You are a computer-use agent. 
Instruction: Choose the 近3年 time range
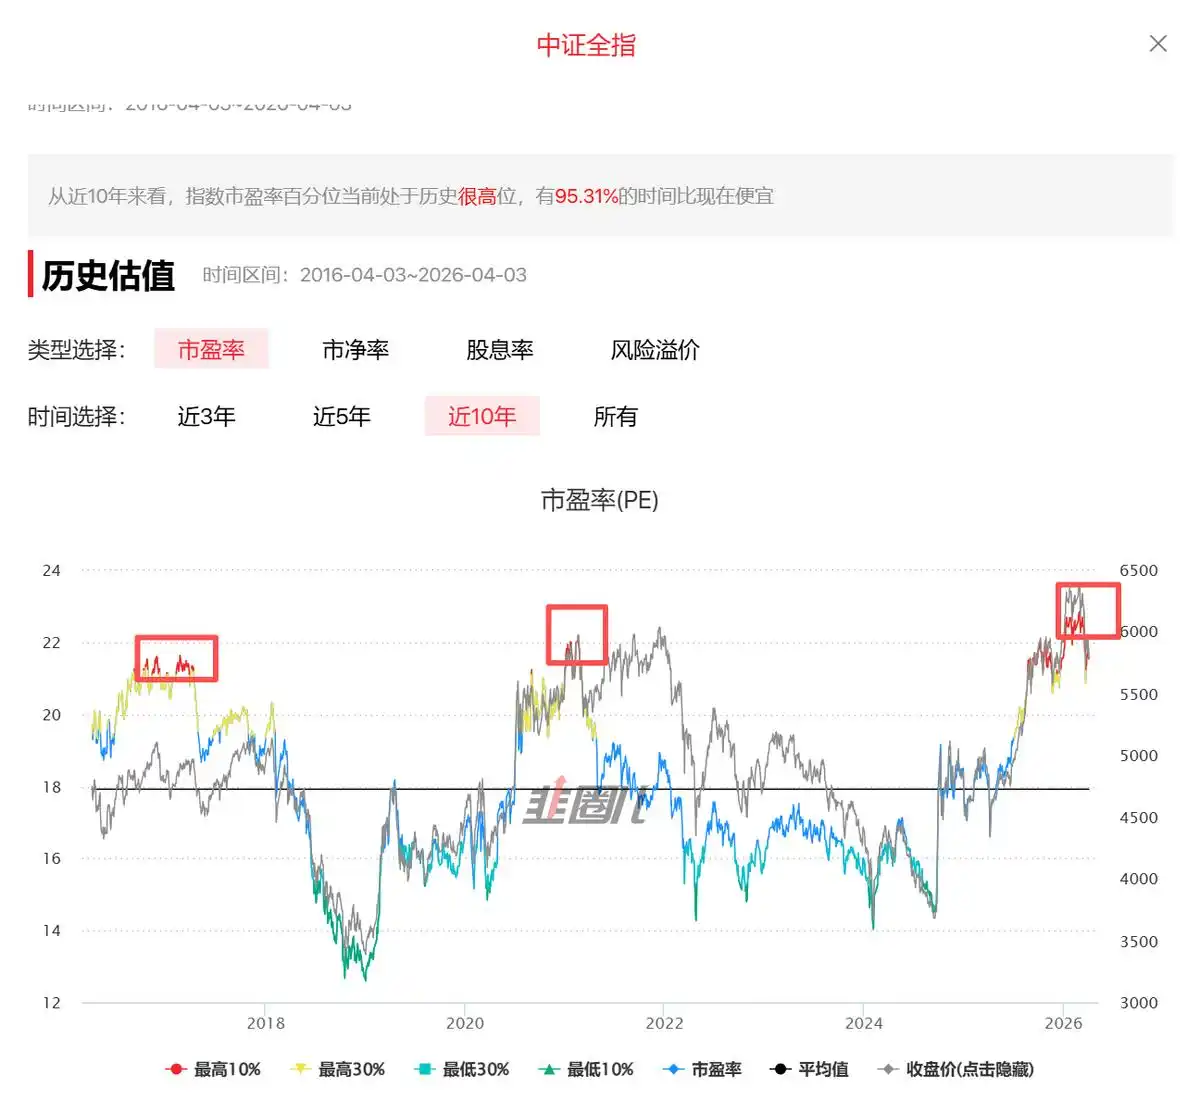click(206, 416)
